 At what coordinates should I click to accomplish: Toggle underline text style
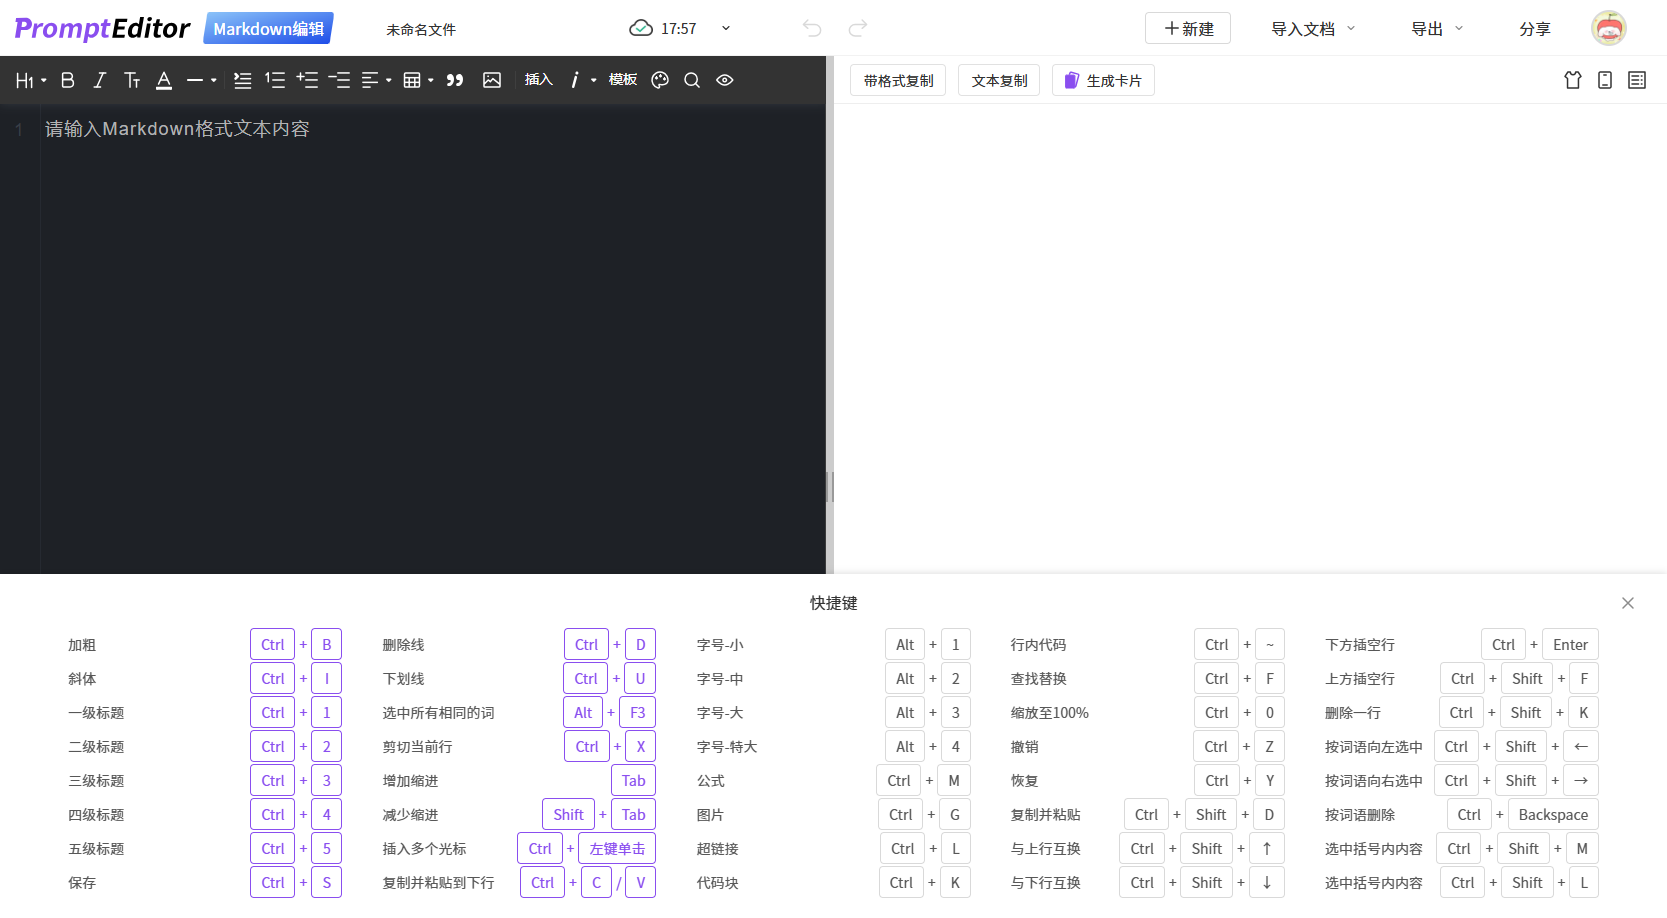tap(163, 80)
